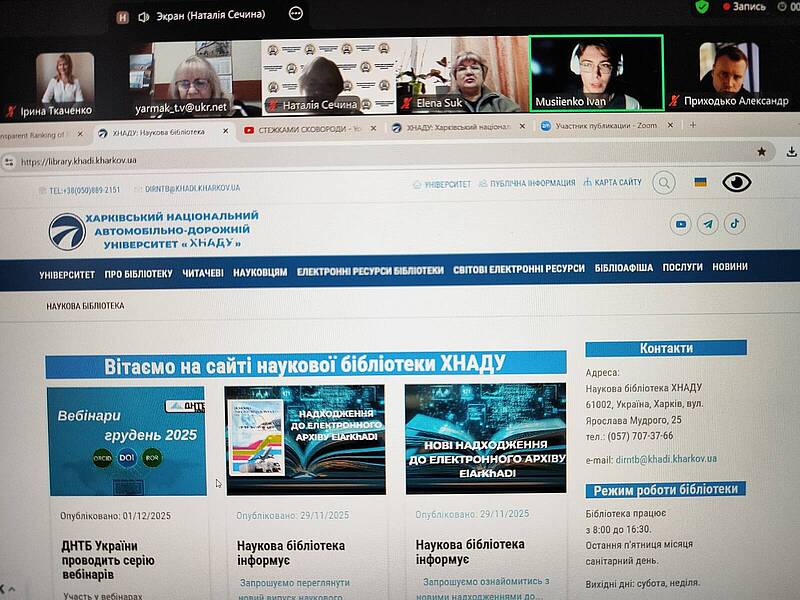Expand the СВІТОВІ ЕЛЕКТРОННІ РЕСУРСИ menu

point(518,269)
